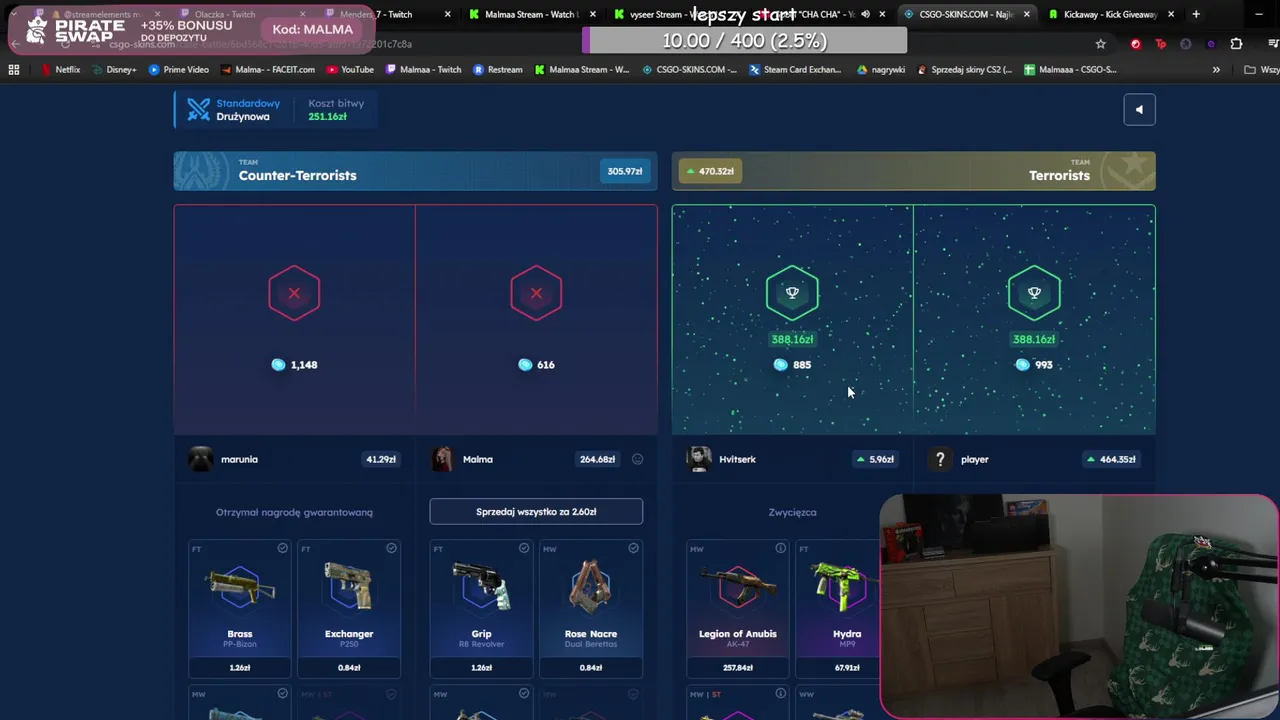
Task: Select the Exchanger P250 skin image
Action: click(x=349, y=587)
